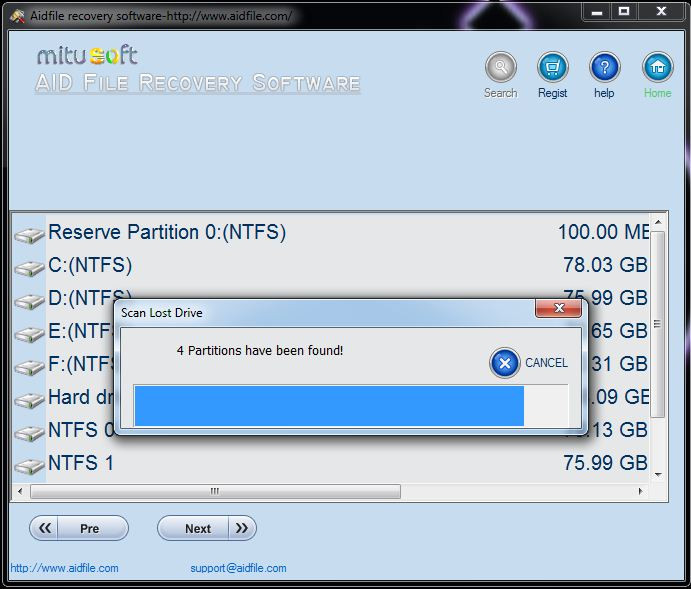Click the support@aidfile.com email link
Image resolution: width=691 pixels, height=589 pixels.
tap(238, 568)
